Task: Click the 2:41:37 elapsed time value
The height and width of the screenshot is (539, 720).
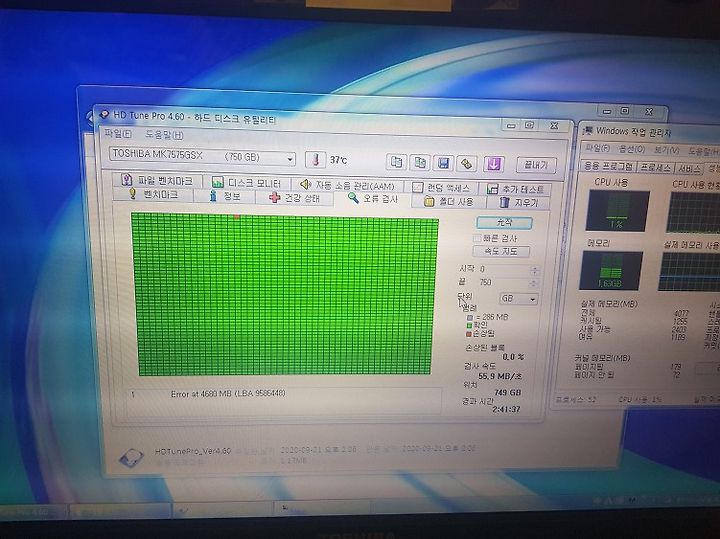Action: (506, 409)
